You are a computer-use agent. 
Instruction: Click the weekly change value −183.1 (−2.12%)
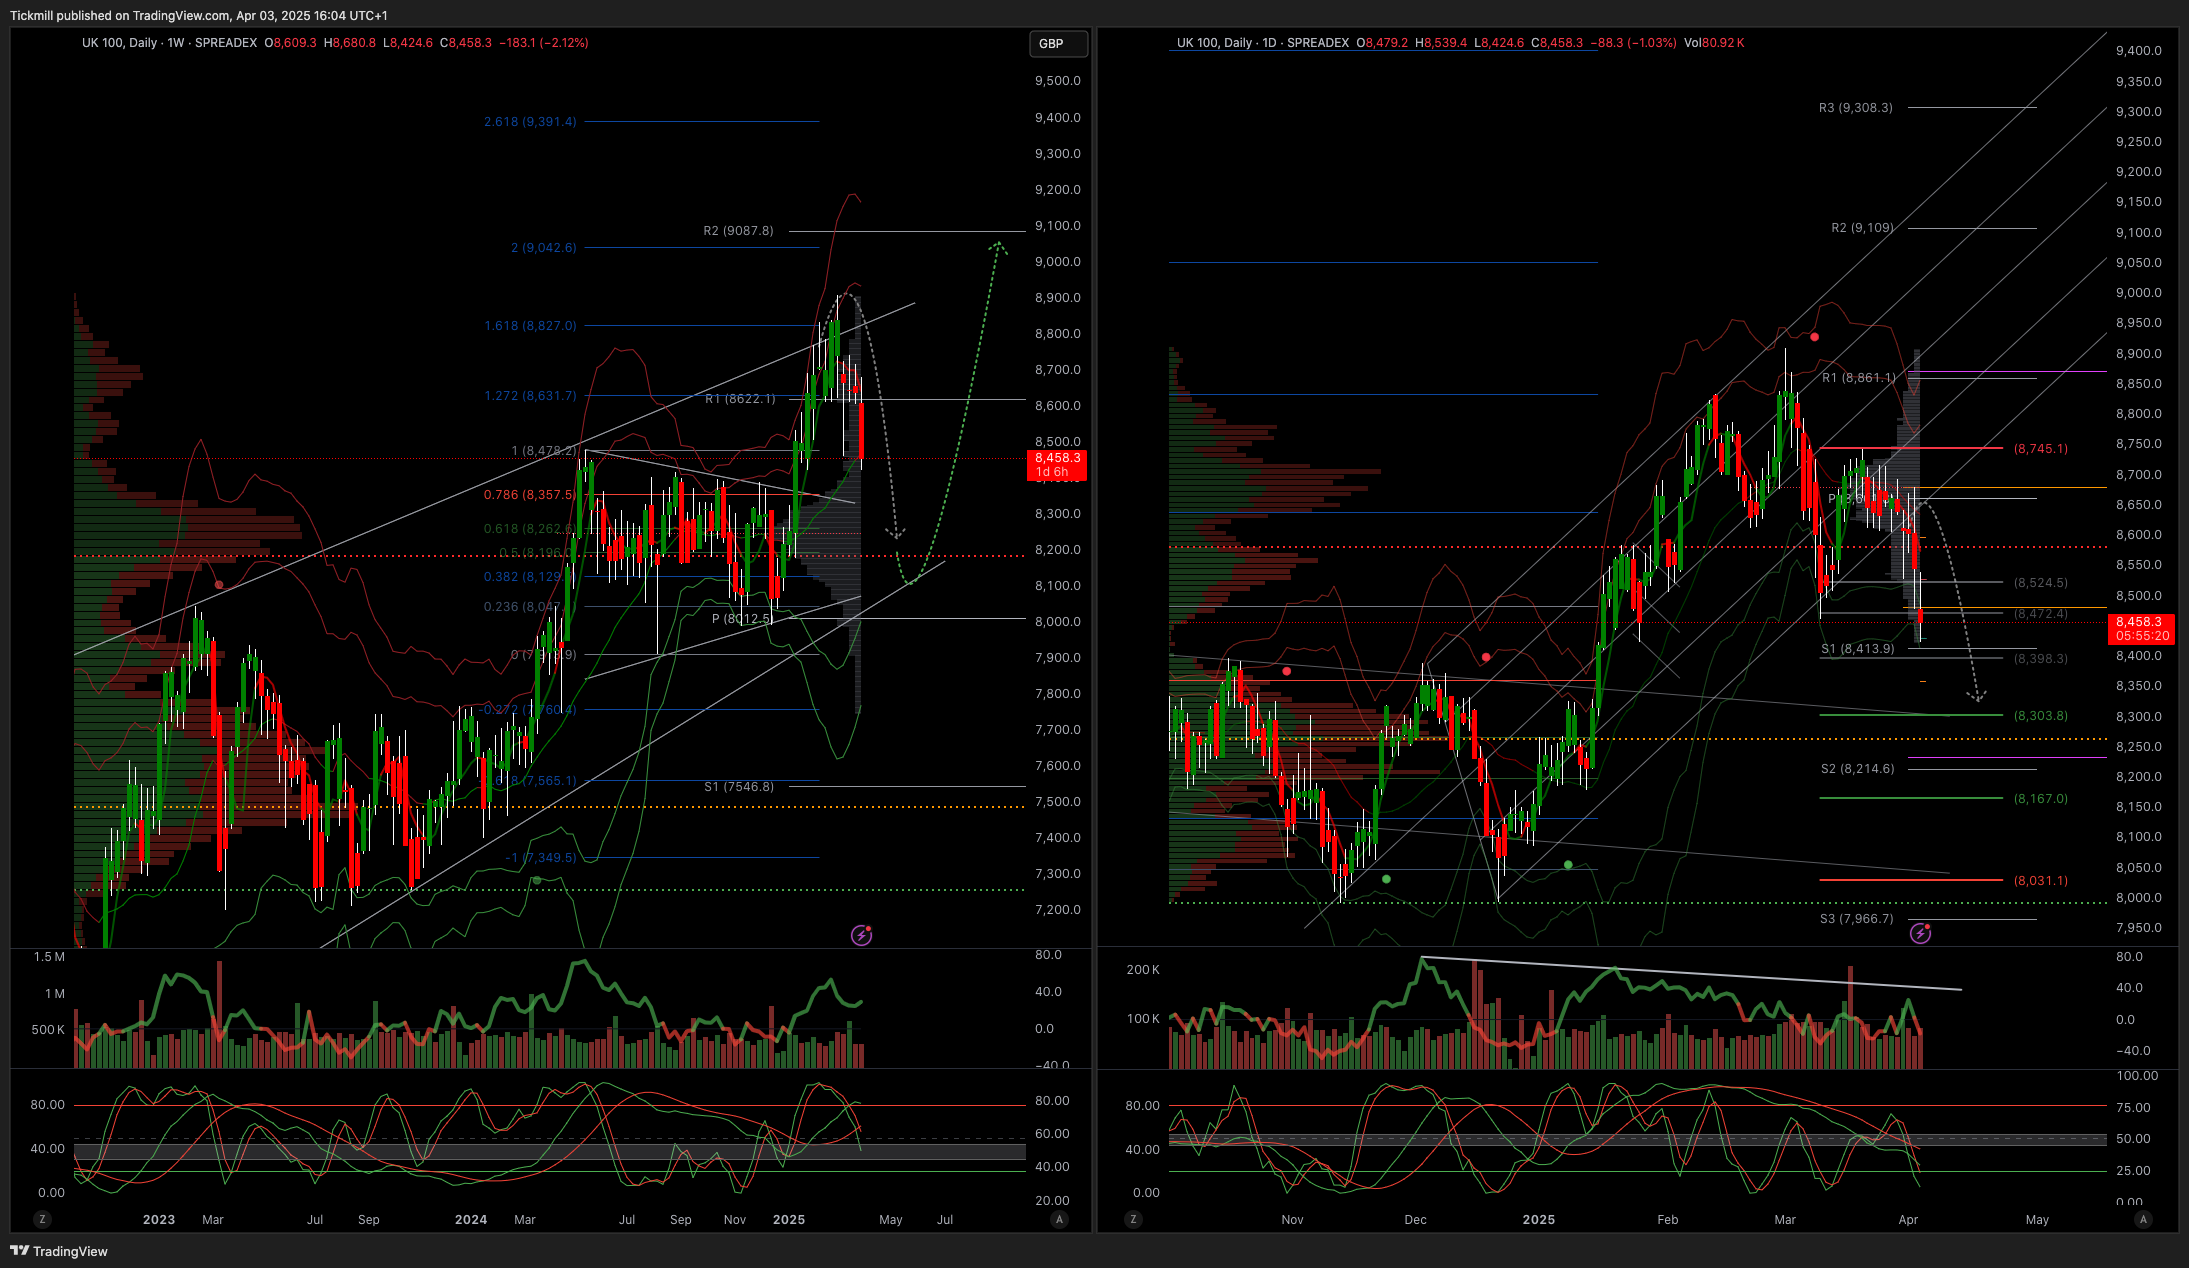point(544,43)
